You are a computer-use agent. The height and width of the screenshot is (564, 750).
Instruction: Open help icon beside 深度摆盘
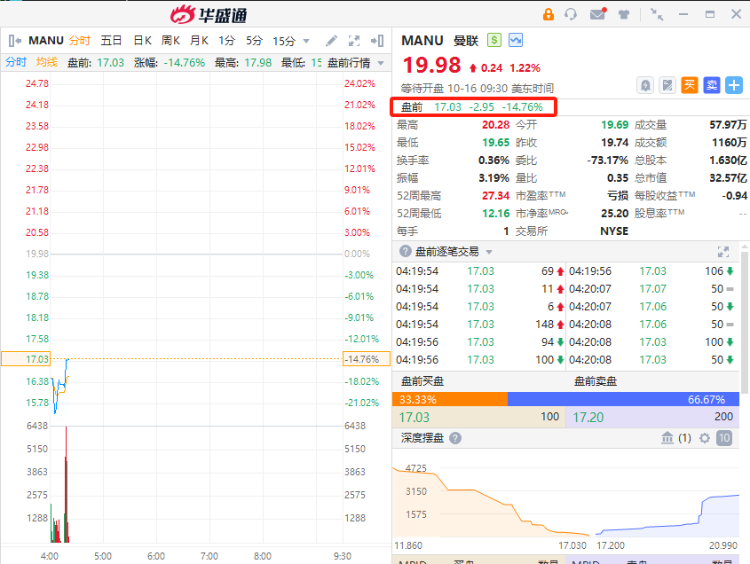coord(455,438)
